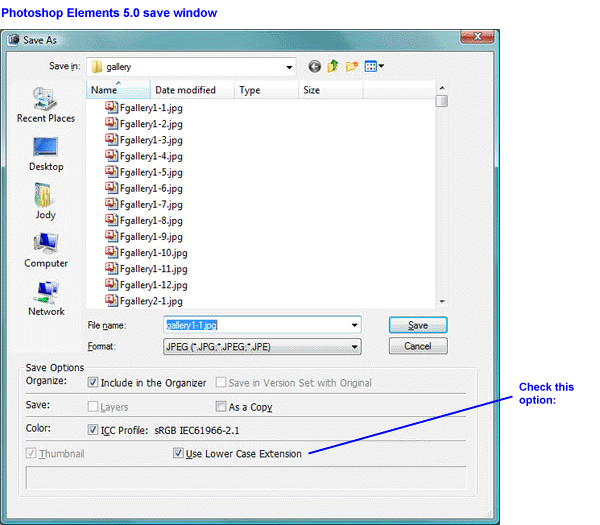Sort by Date modified column
600x525 pixels.
pyautogui.click(x=192, y=90)
